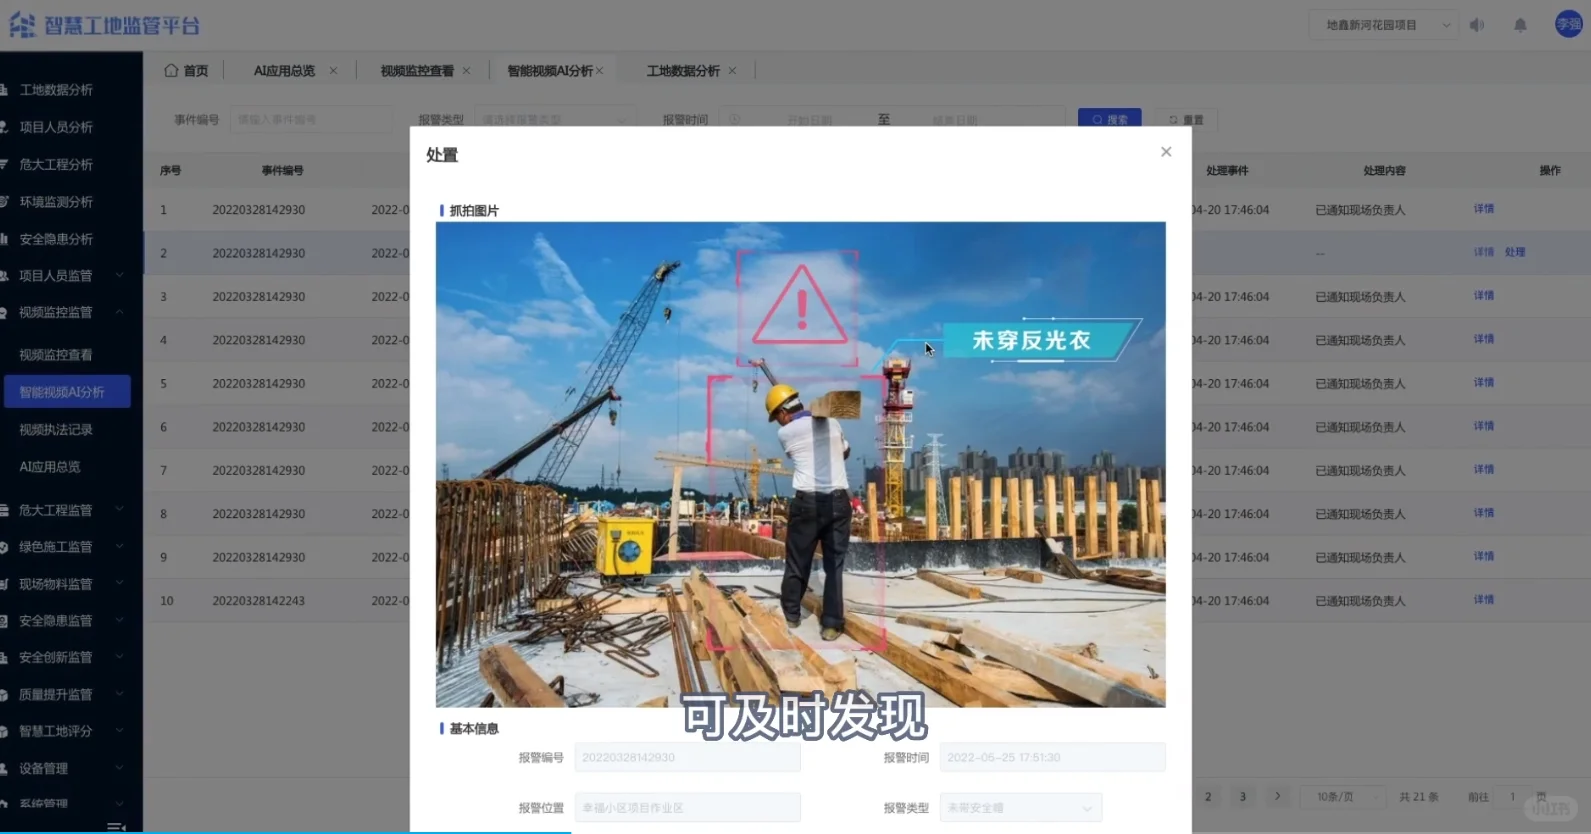This screenshot has width=1591, height=834.
Task: Click event number 20220328142243 in row 10
Action: (x=258, y=601)
